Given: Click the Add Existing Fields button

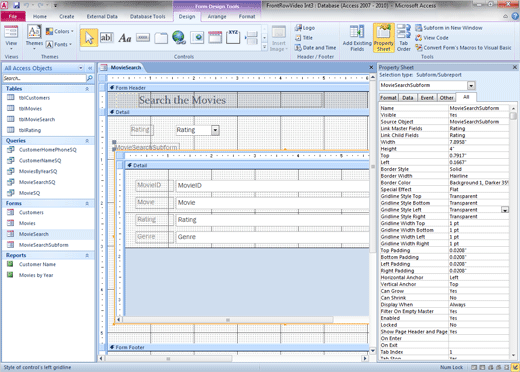Looking at the screenshot, I should point(357,38).
